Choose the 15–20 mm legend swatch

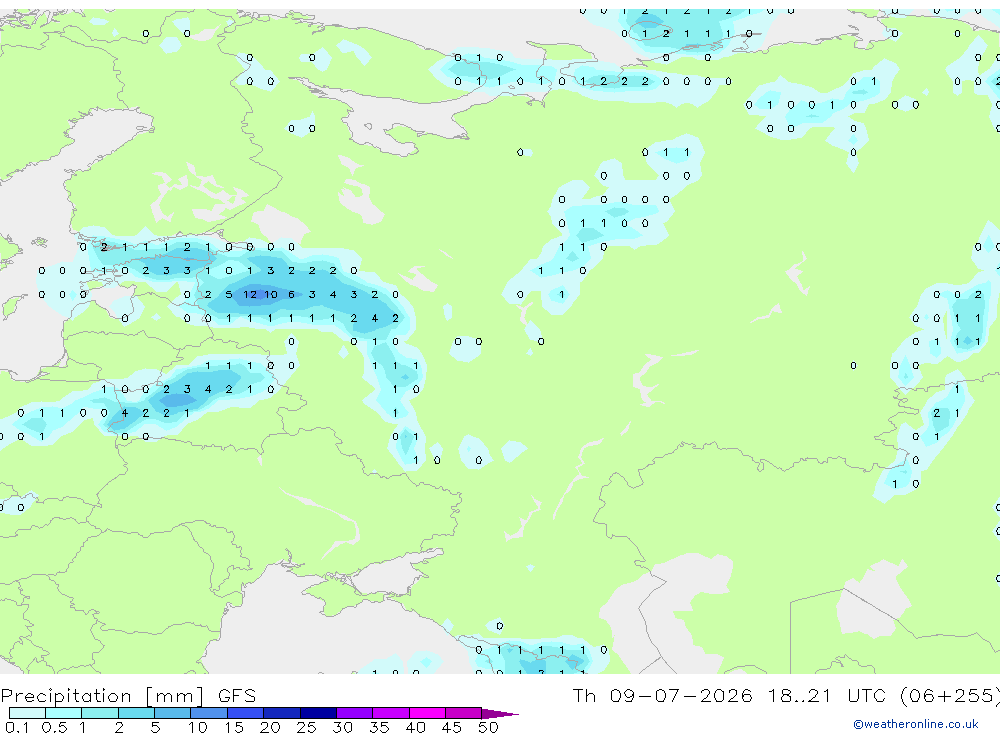(246, 713)
